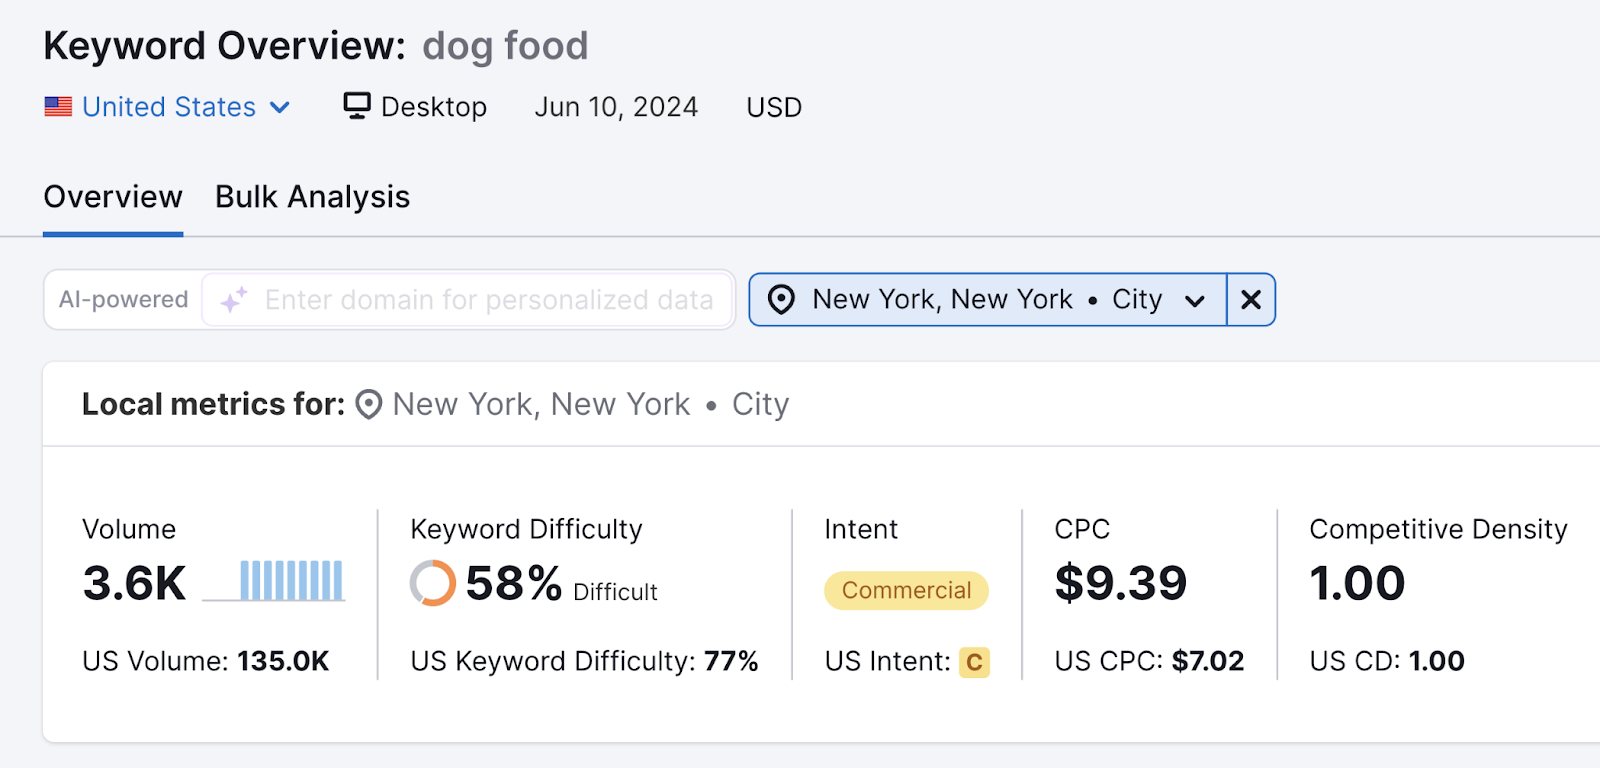Click the US flag icon
Viewport: 1600px width, 768px height.
click(58, 107)
